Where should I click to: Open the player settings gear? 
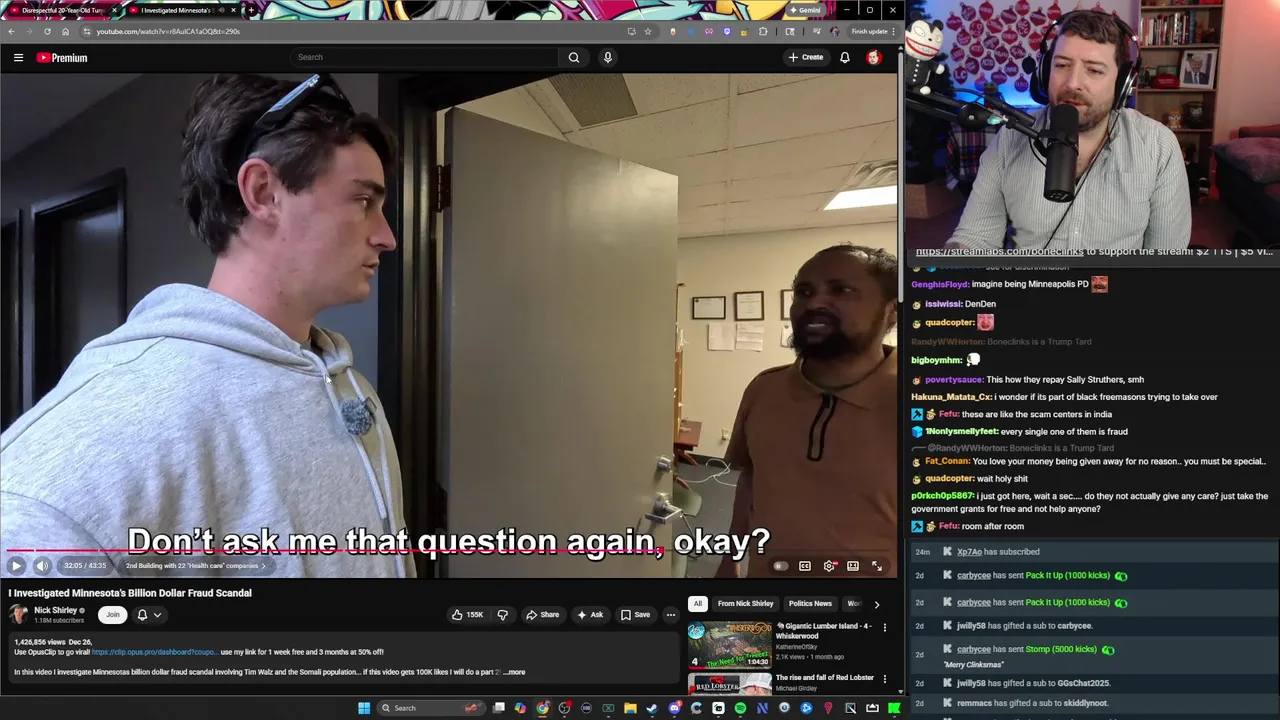pyautogui.click(x=829, y=566)
